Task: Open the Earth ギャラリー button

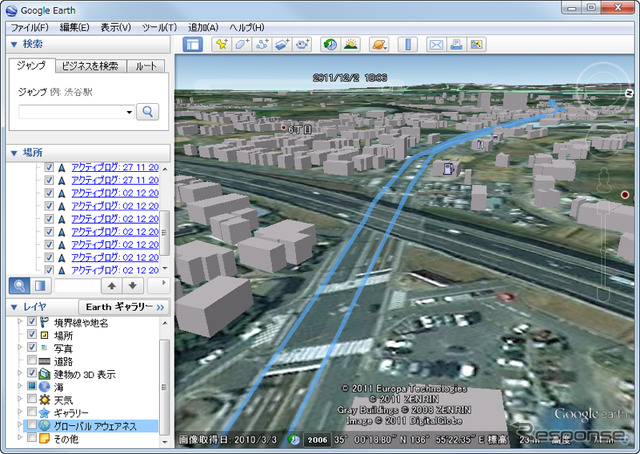Action: pyautogui.click(x=123, y=307)
